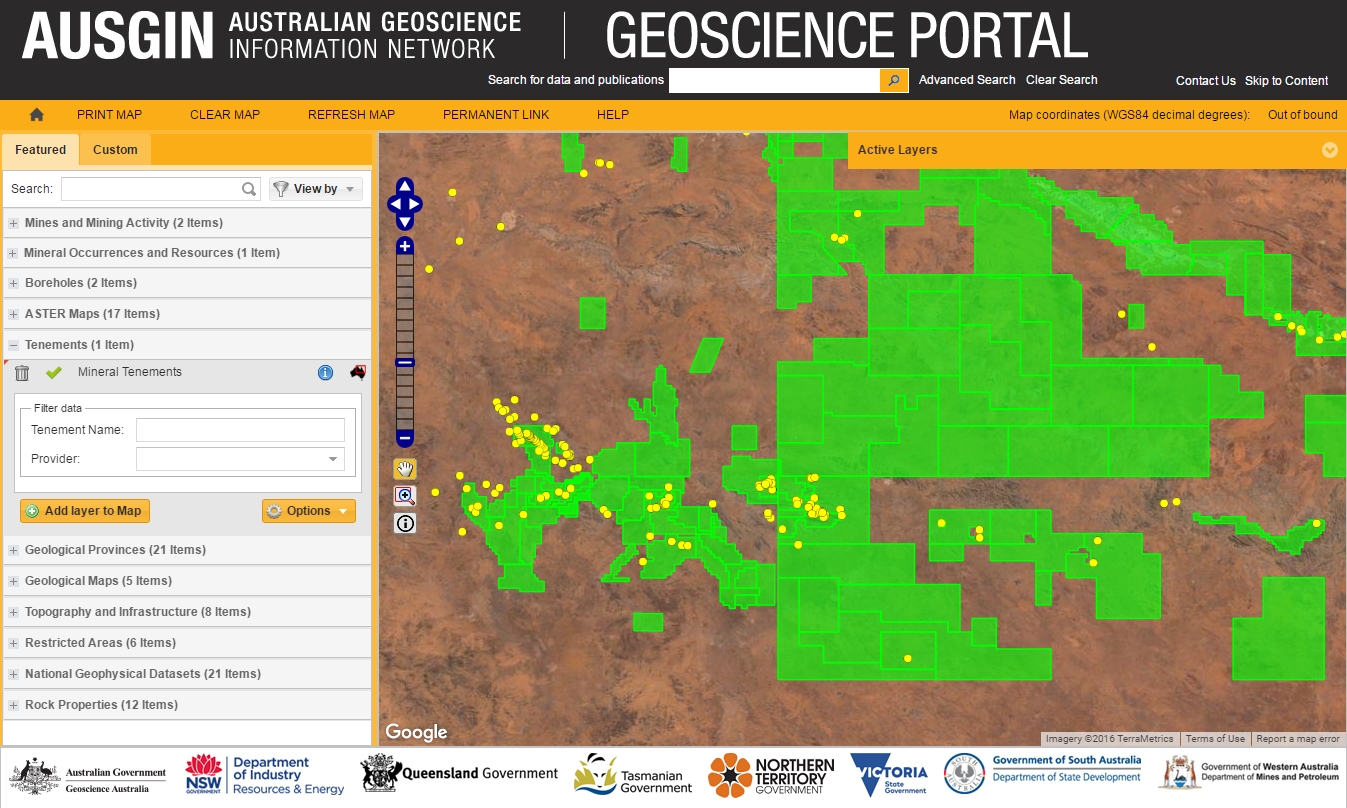Click Add layer to Map button
Viewport: 1347px width, 808px height.
tap(85, 511)
